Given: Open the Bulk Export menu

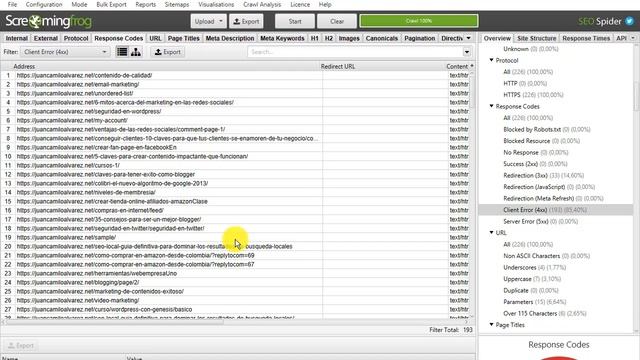Looking at the screenshot, I should tap(111, 4).
